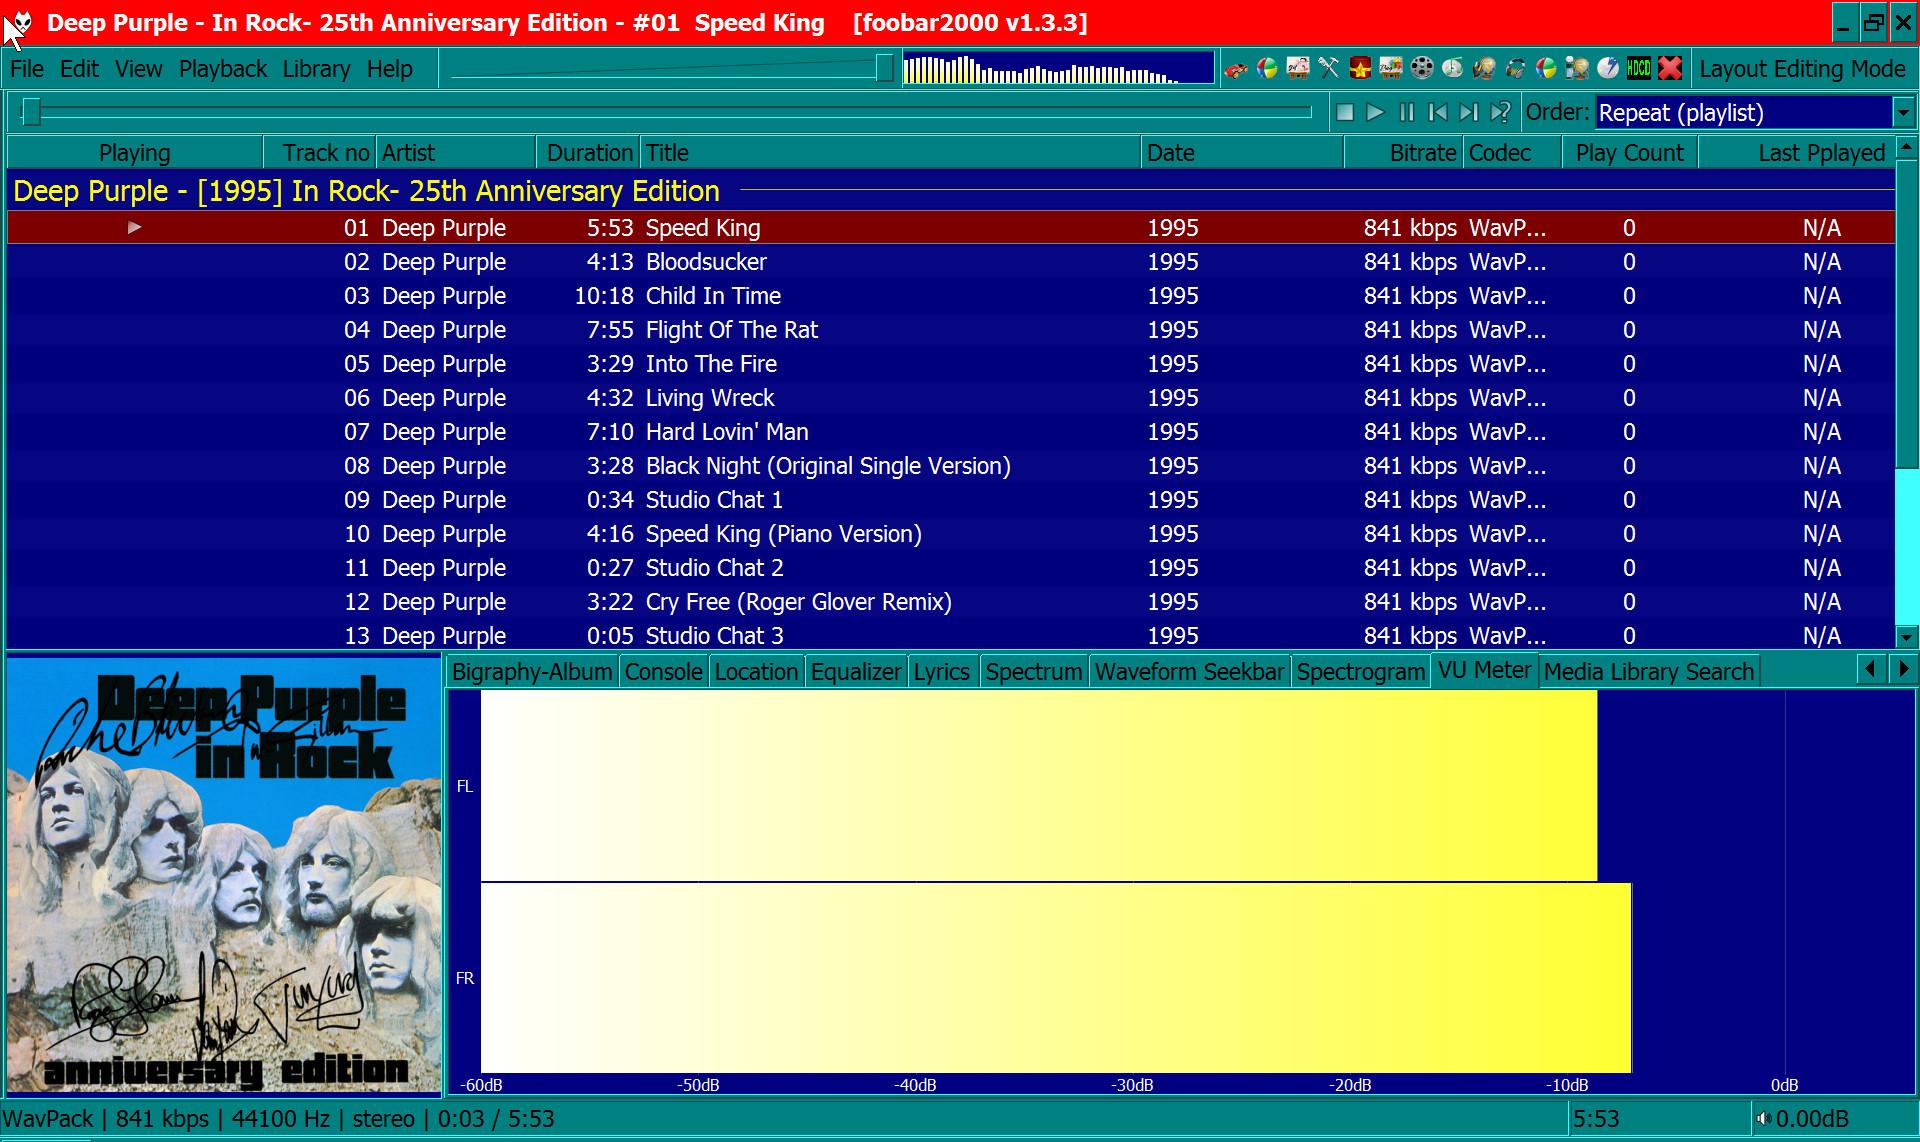Viewport: 1920px width, 1142px height.
Task: Switch to the Spectrogram tab
Action: point(1360,672)
